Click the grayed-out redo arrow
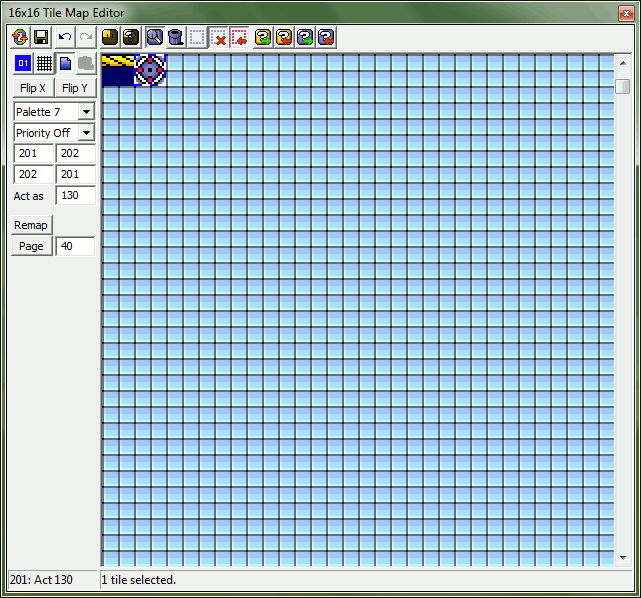 [86, 38]
